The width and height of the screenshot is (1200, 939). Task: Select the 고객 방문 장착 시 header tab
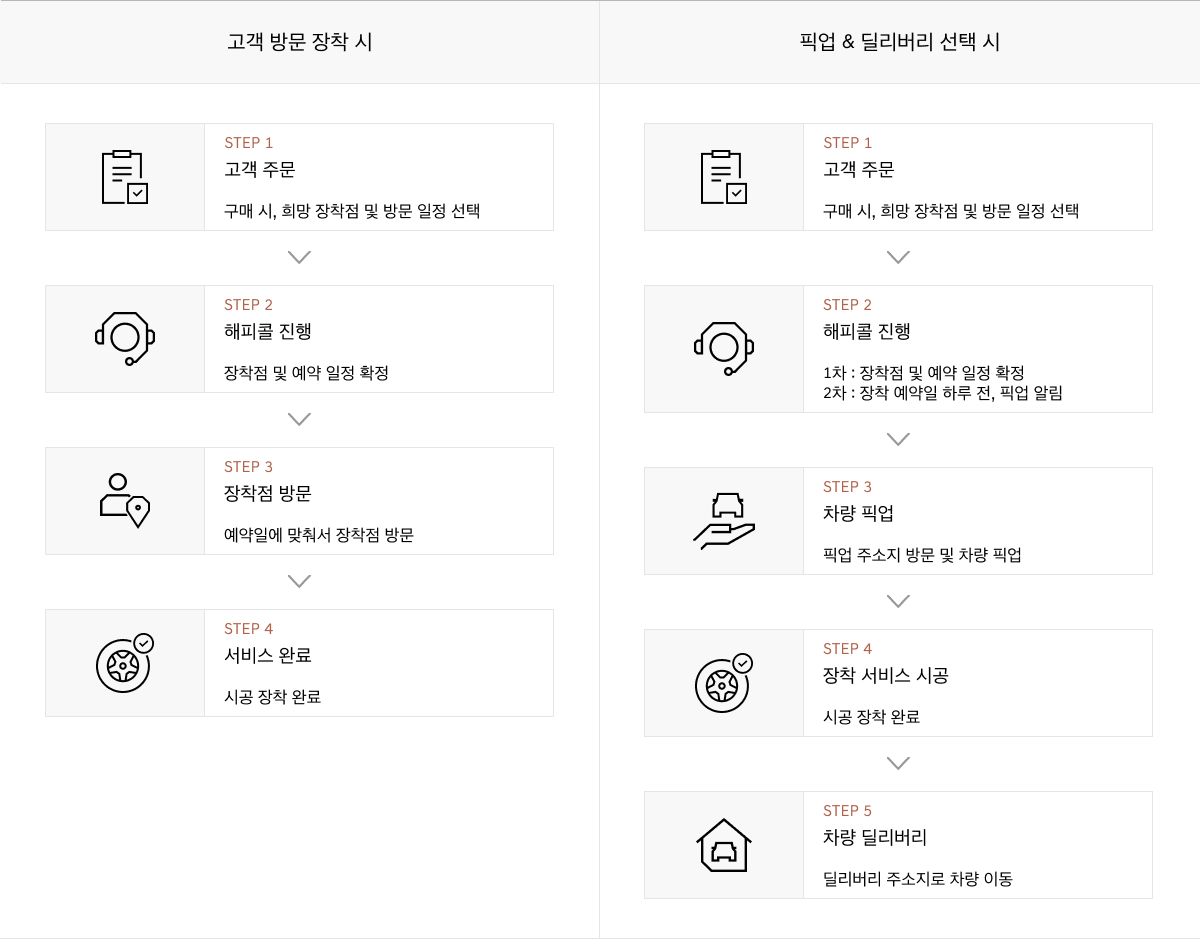click(x=300, y=42)
